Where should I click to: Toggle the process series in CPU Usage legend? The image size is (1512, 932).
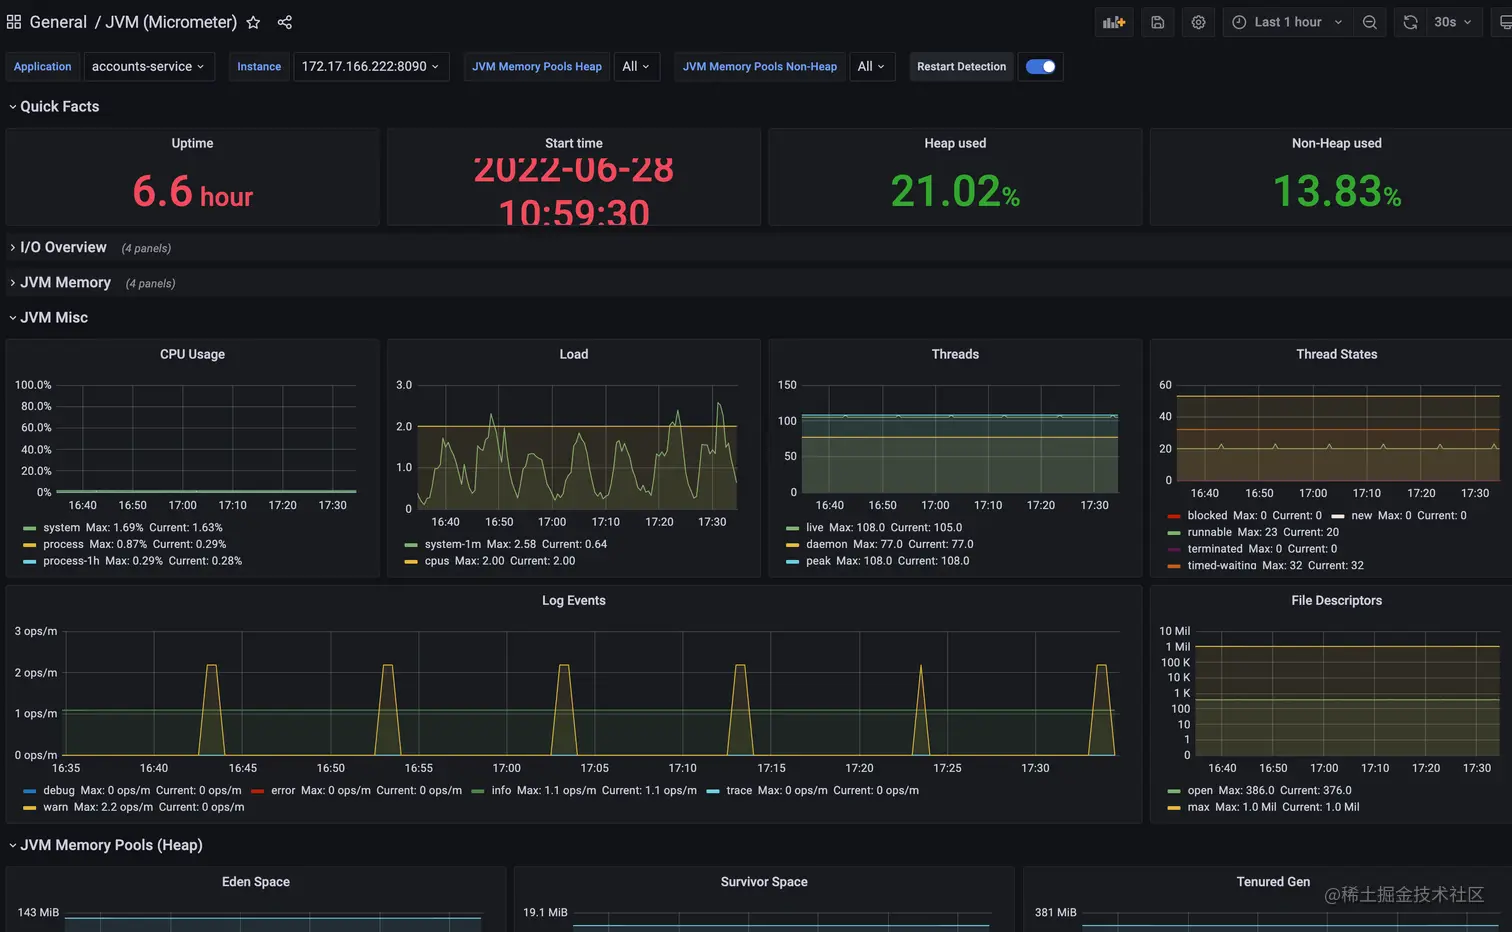(63, 544)
